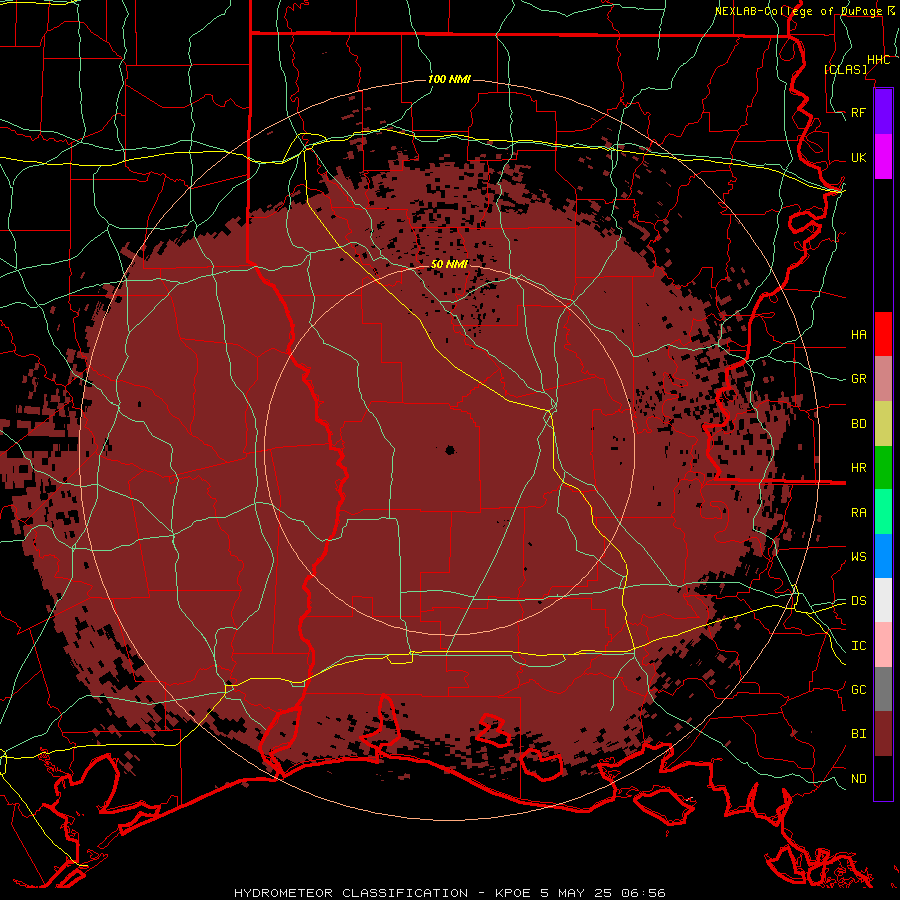Click the DS white legend swatch
Image resolution: width=900 pixels, height=900 pixels.
883,600
